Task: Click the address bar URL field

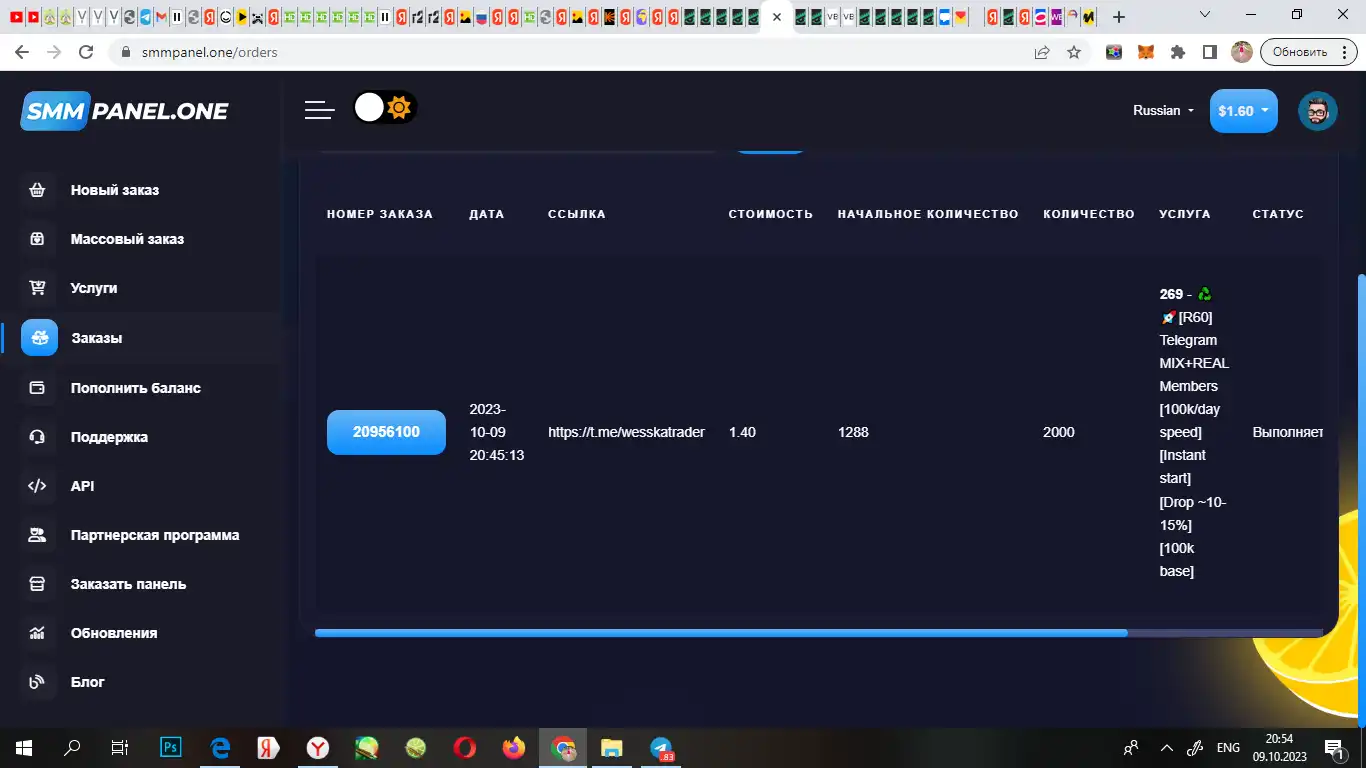Action: [x=570, y=52]
